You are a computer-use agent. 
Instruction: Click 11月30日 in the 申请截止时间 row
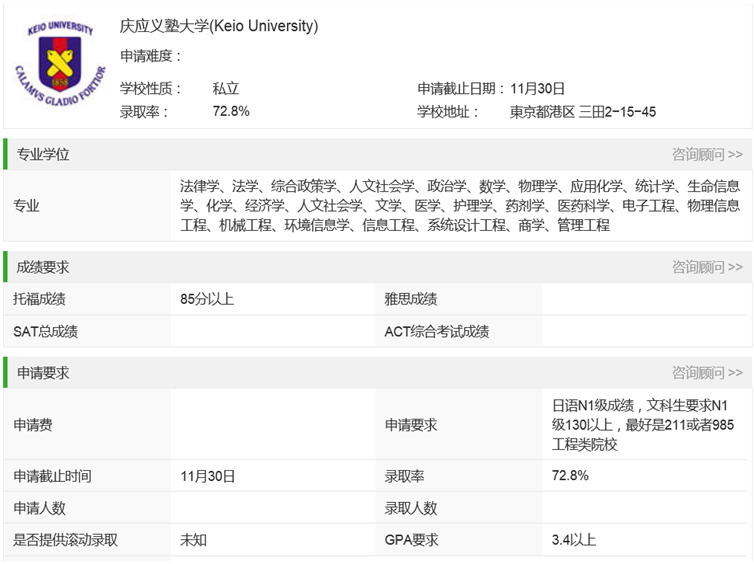207,476
